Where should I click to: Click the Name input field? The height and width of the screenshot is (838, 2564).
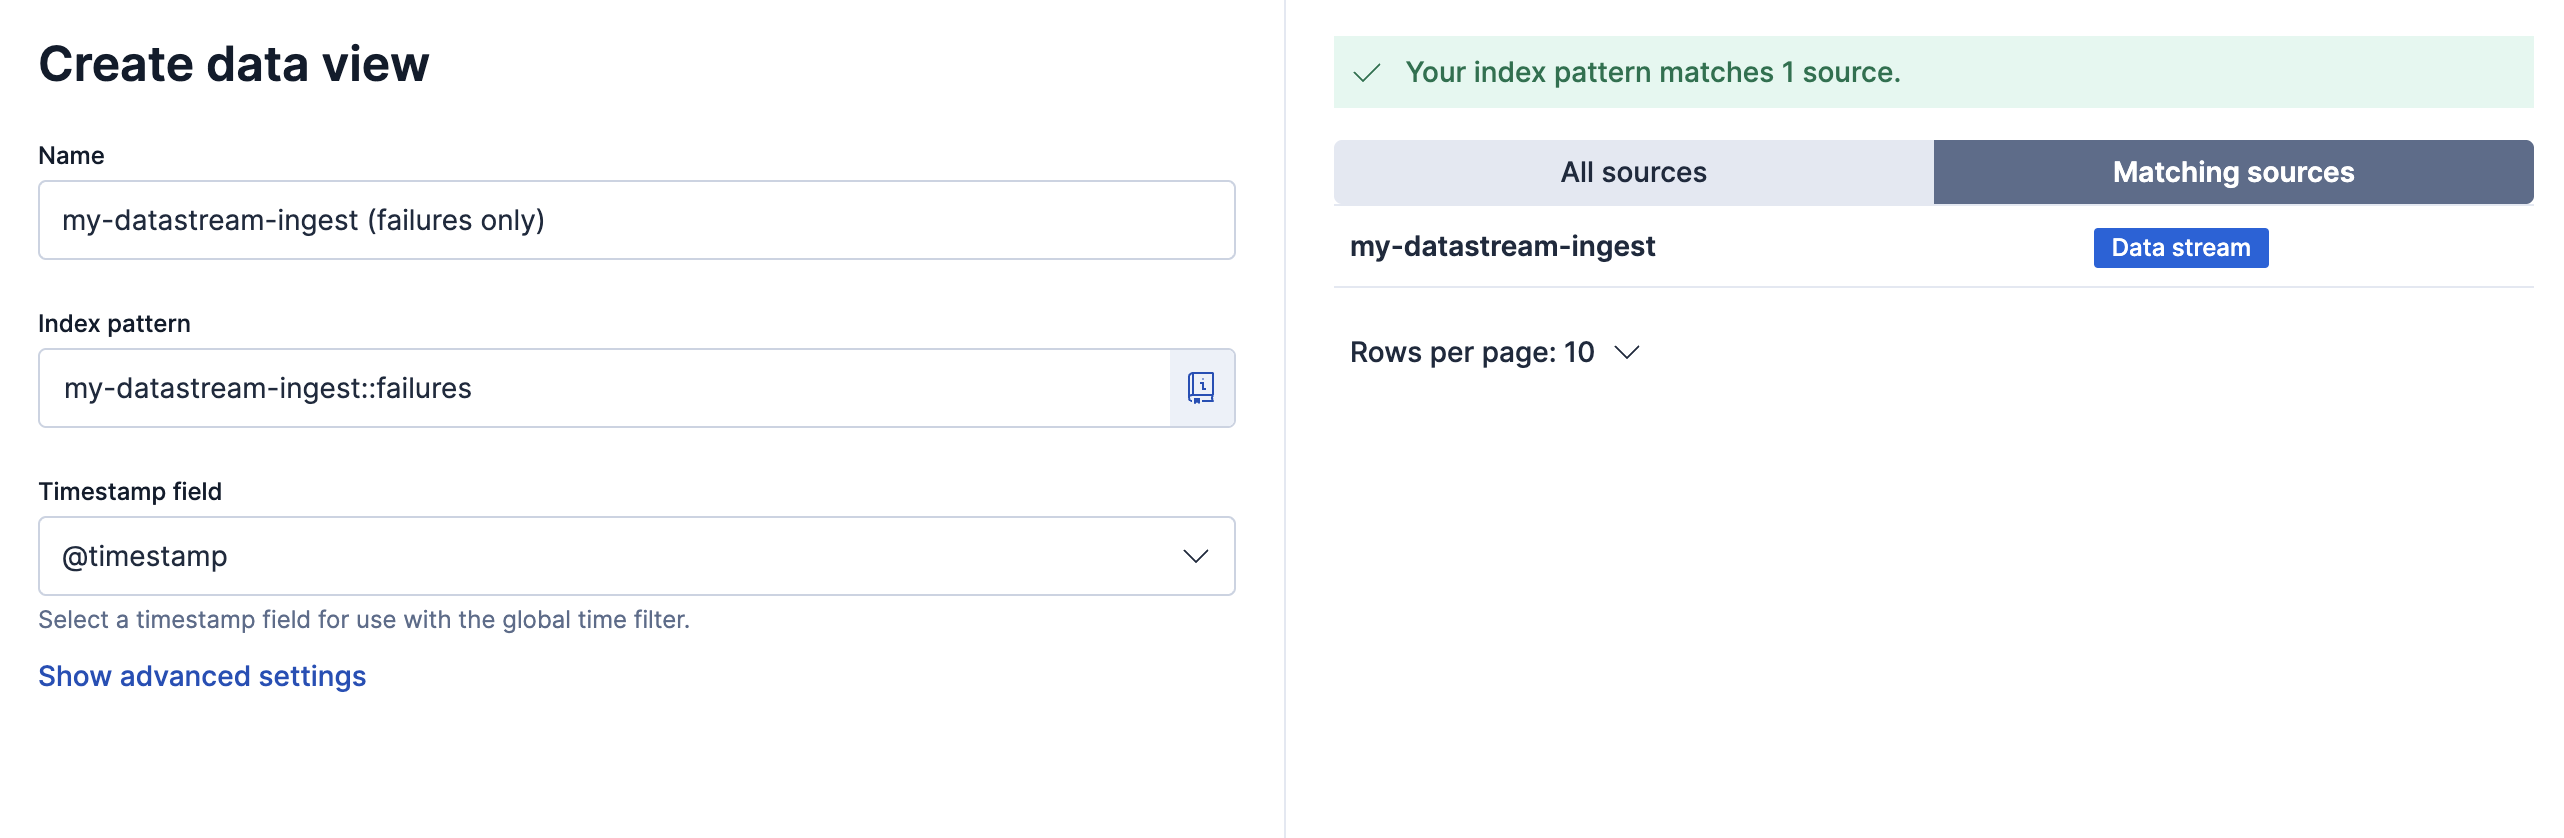pyautogui.click(x=636, y=220)
